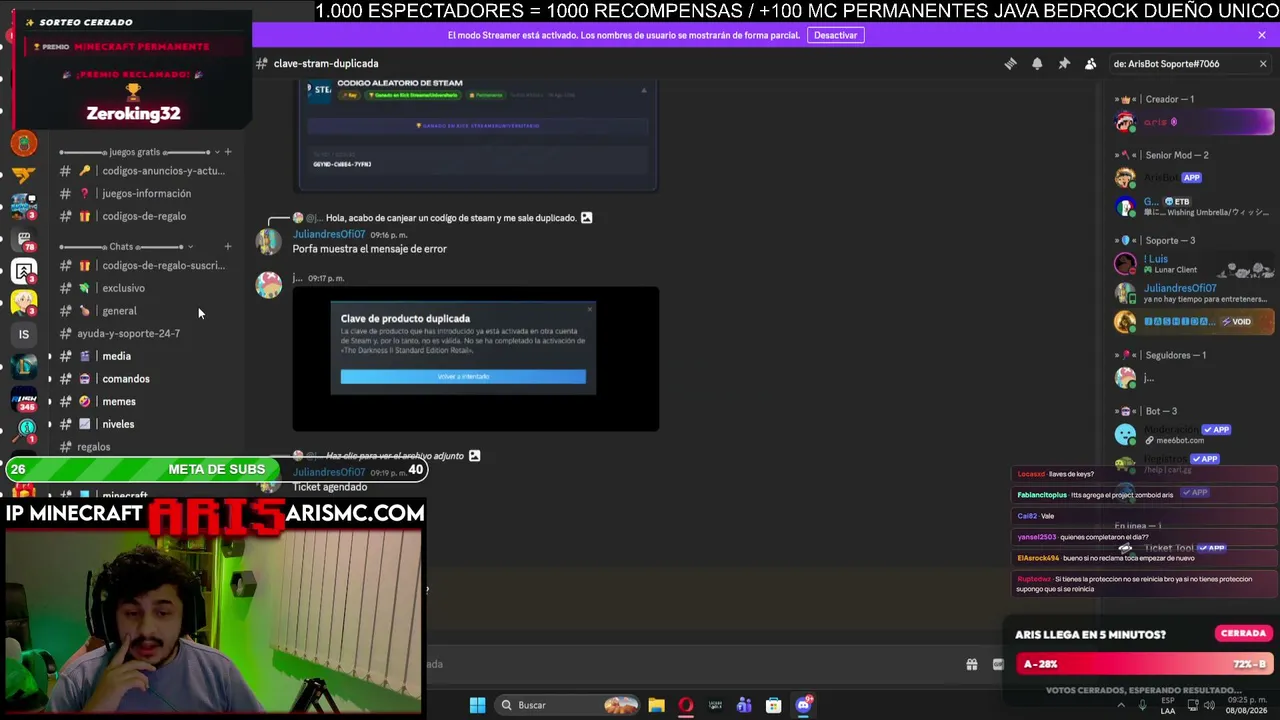The width and height of the screenshot is (1280, 720).
Task: Expand threads under the comandos channel
Action: click(x=50, y=379)
